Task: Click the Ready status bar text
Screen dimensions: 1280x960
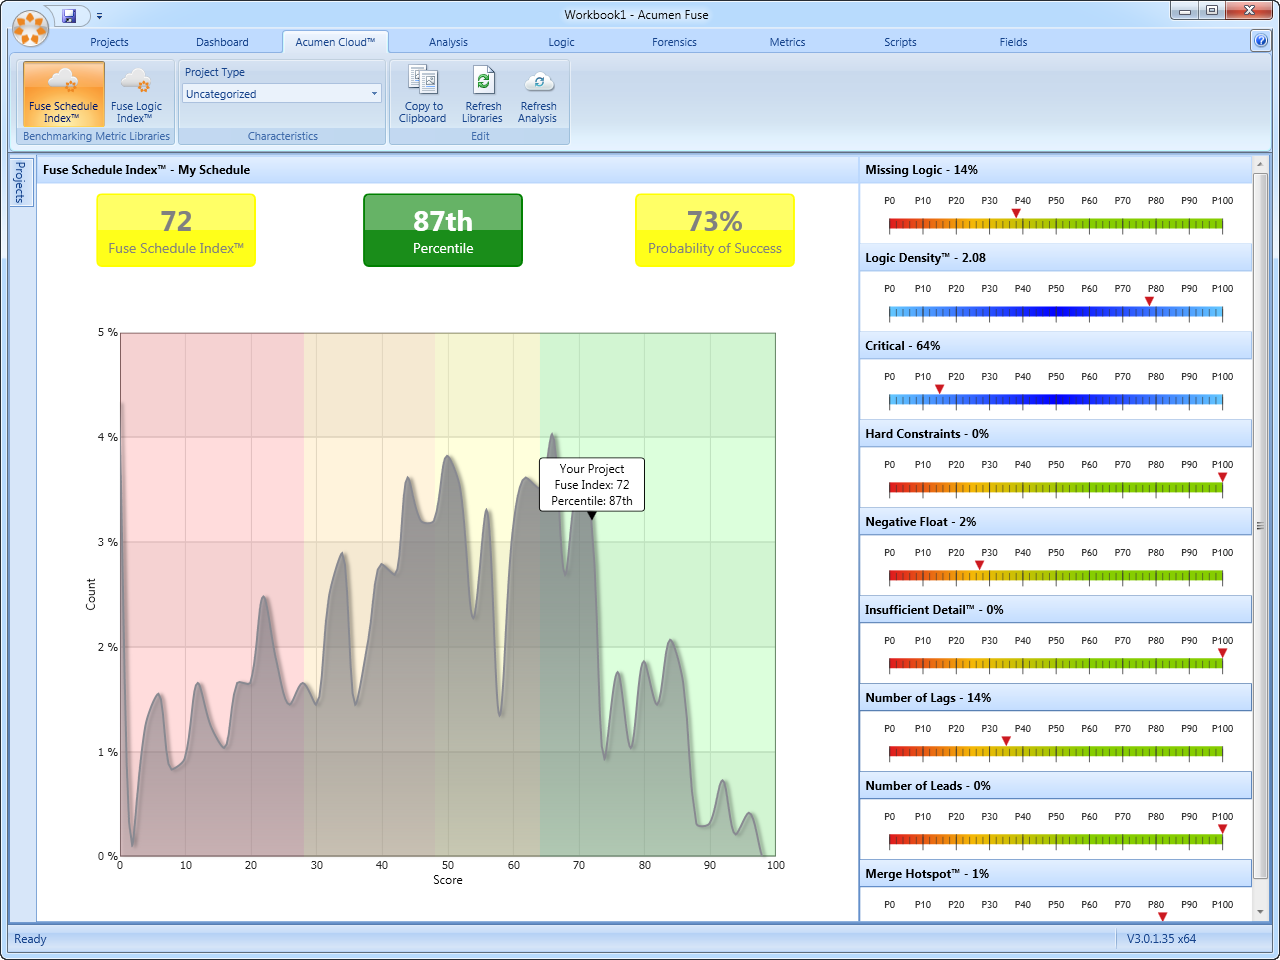Action: (30, 939)
